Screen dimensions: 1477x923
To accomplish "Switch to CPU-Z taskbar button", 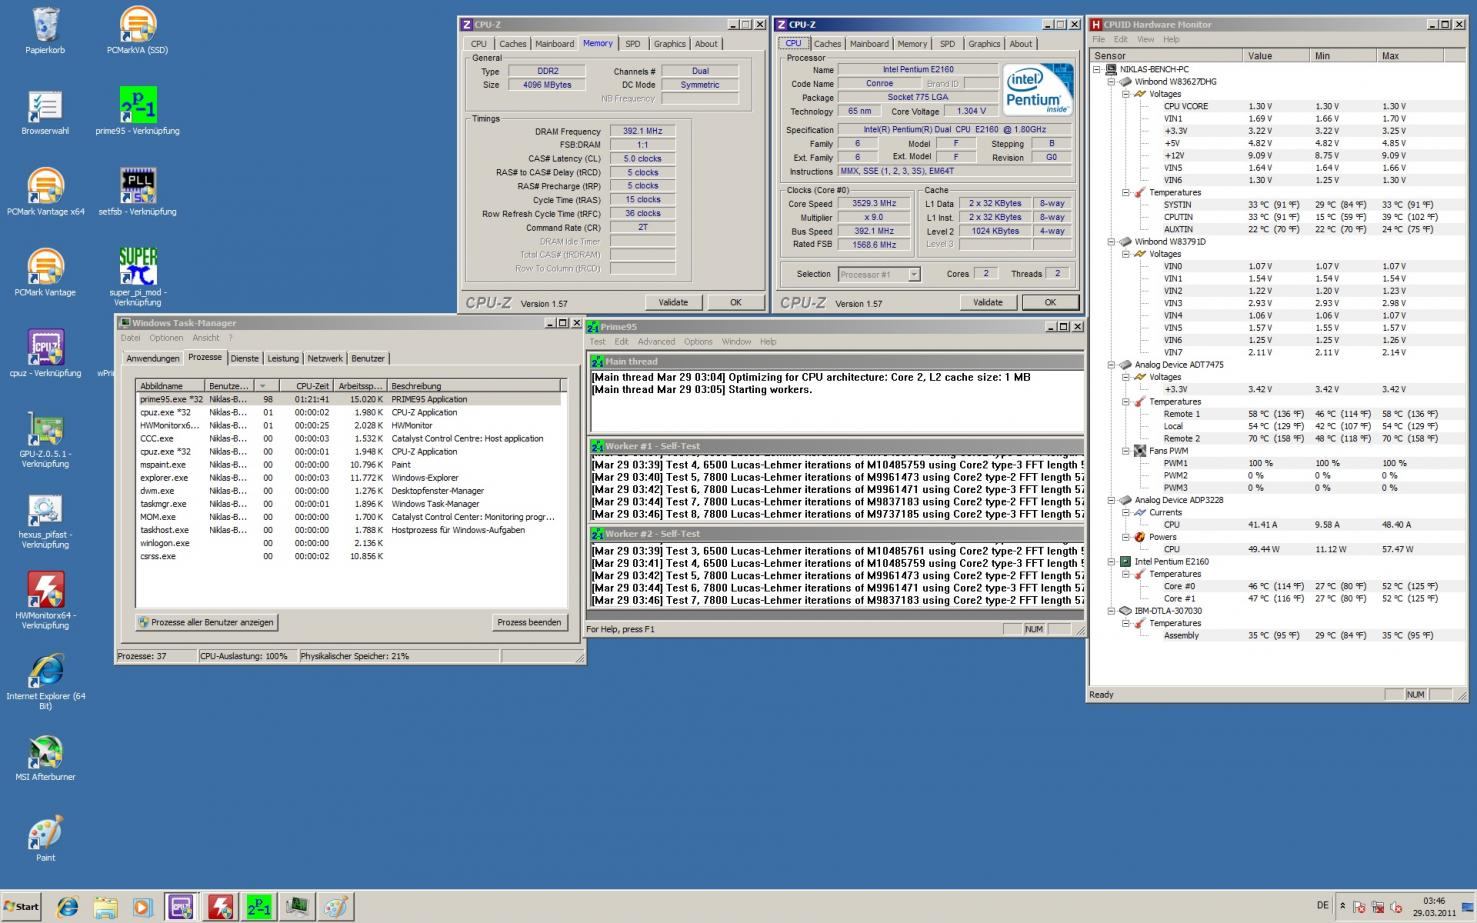I will click(x=181, y=907).
